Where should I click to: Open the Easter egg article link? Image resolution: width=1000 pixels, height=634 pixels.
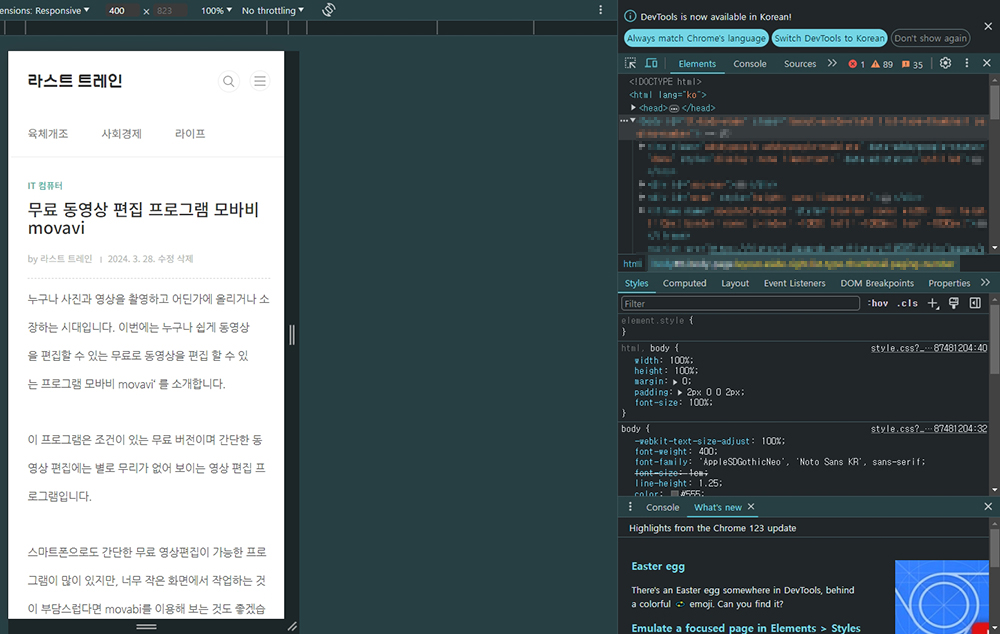click(658, 566)
